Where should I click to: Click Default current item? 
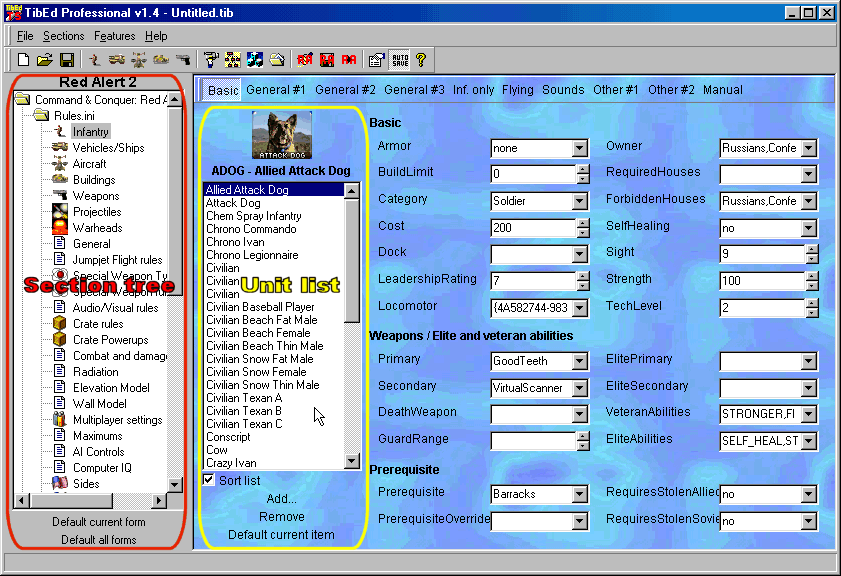281,535
